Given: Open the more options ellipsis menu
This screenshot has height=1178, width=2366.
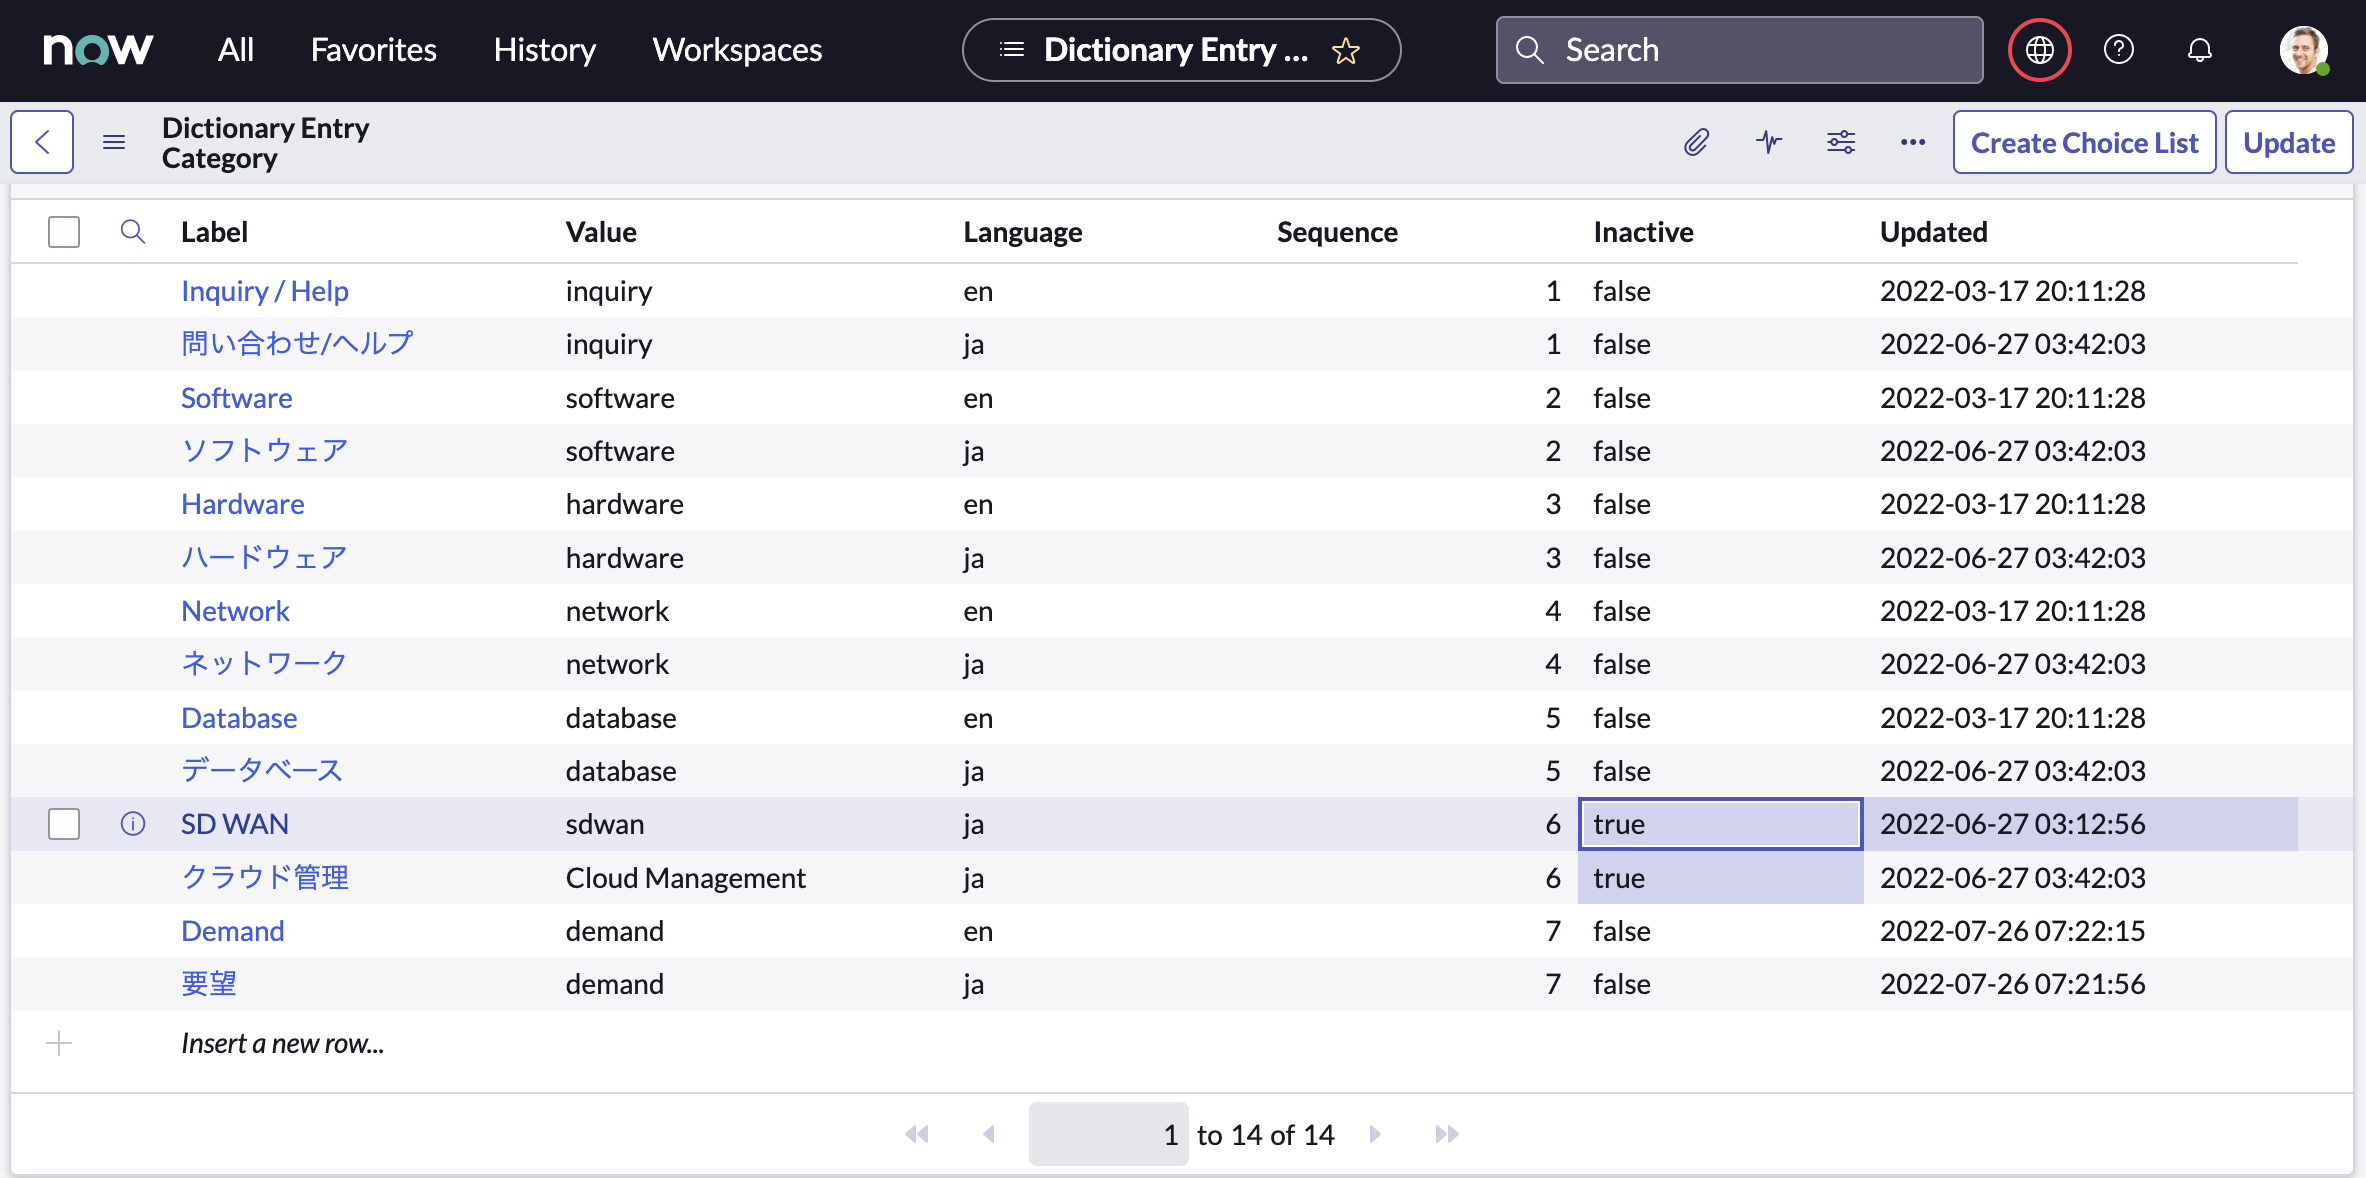Looking at the screenshot, I should point(1913,143).
